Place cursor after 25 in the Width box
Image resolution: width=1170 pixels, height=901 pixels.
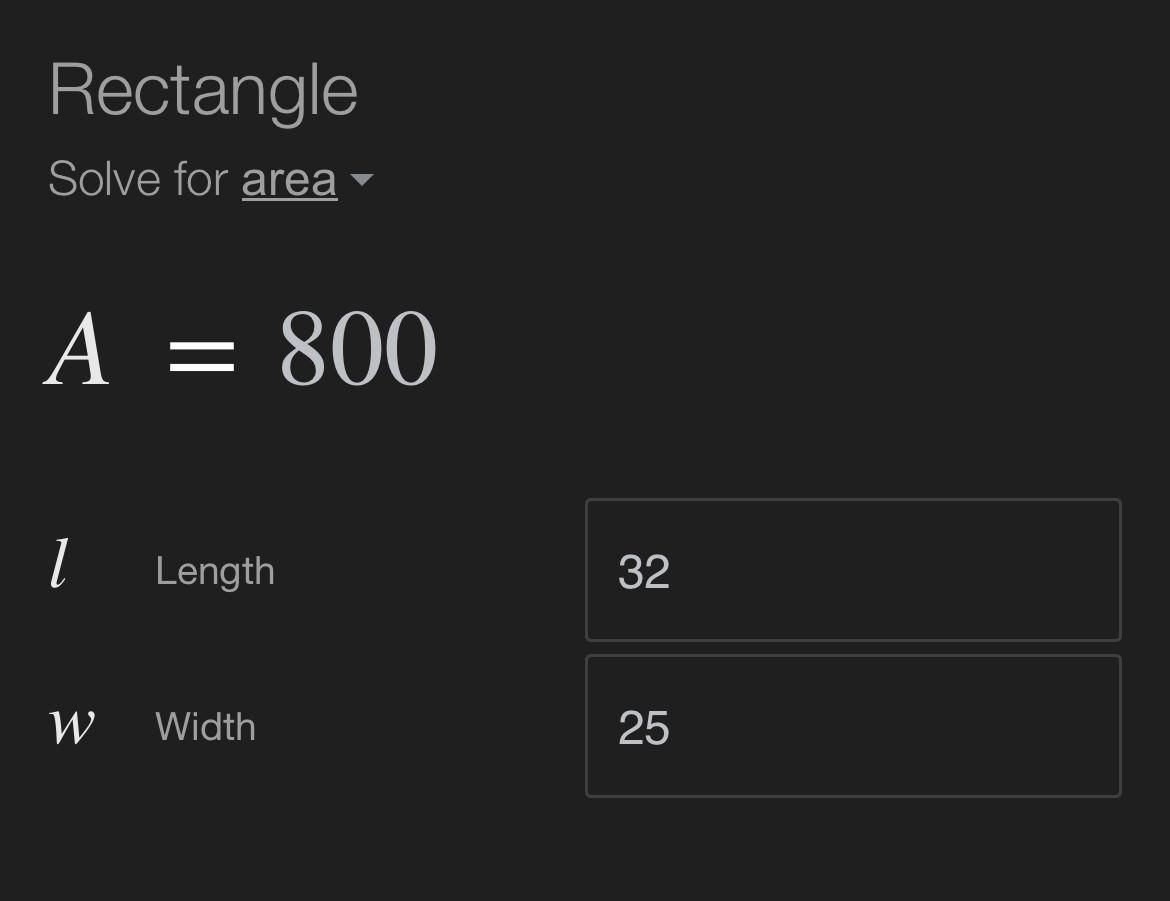674,728
